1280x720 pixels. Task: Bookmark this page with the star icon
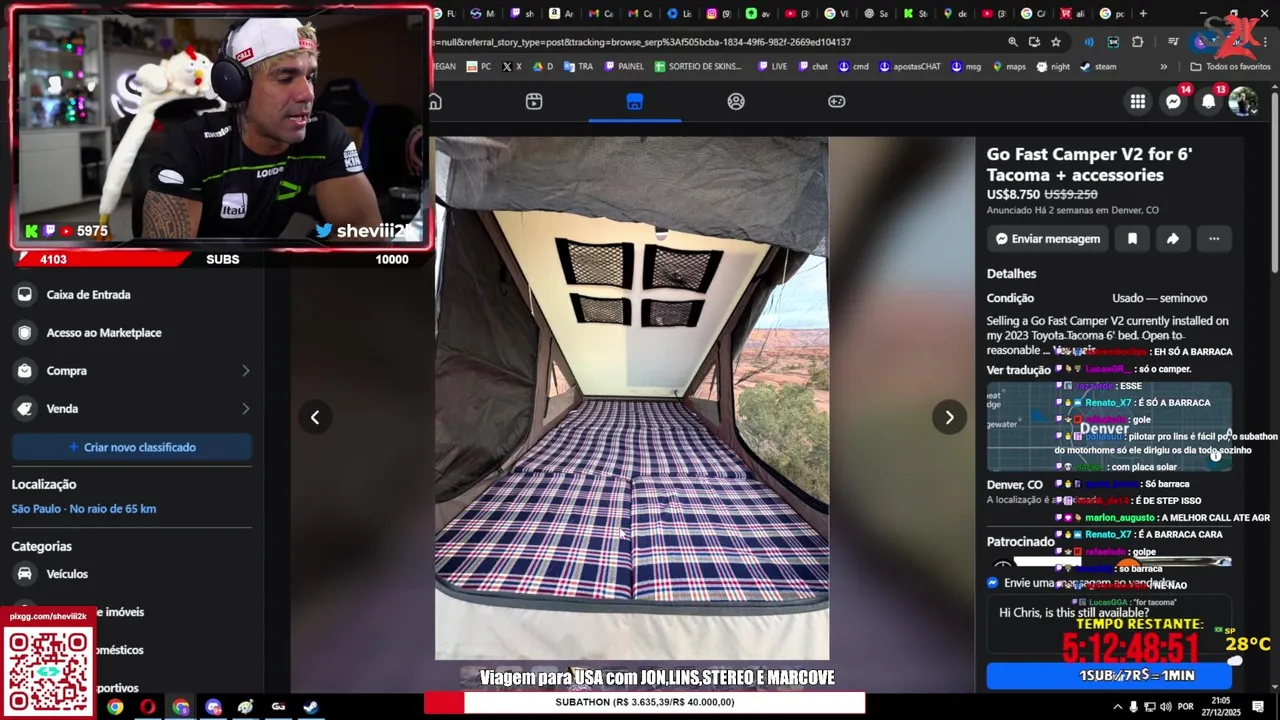tap(1056, 42)
